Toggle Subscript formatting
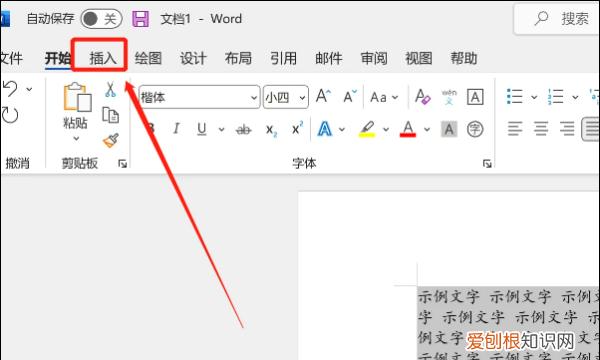The width and height of the screenshot is (600, 360). (x=271, y=130)
